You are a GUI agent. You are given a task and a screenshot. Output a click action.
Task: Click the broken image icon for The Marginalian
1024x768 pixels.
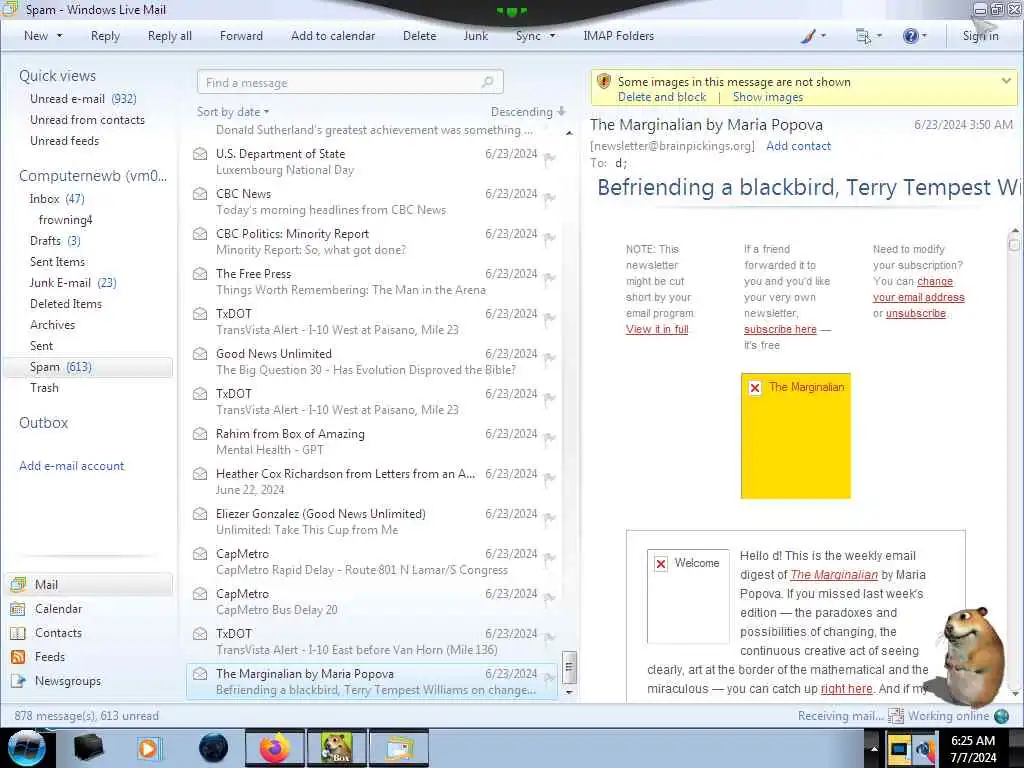click(x=755, y=388)
